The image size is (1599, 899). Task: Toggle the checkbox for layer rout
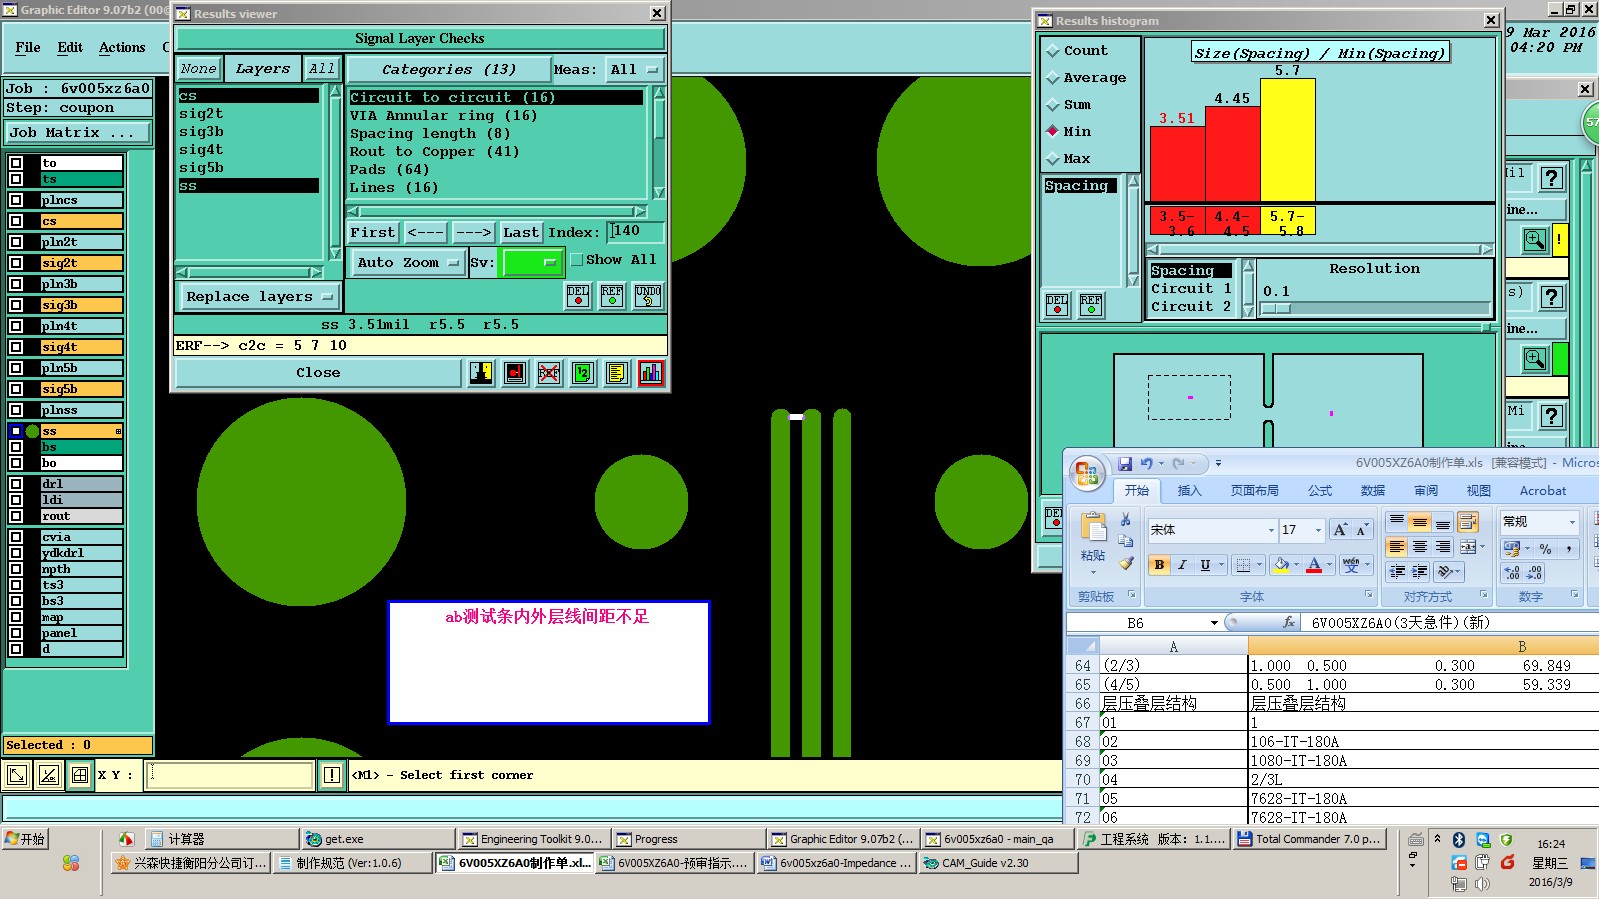(16, 516)
